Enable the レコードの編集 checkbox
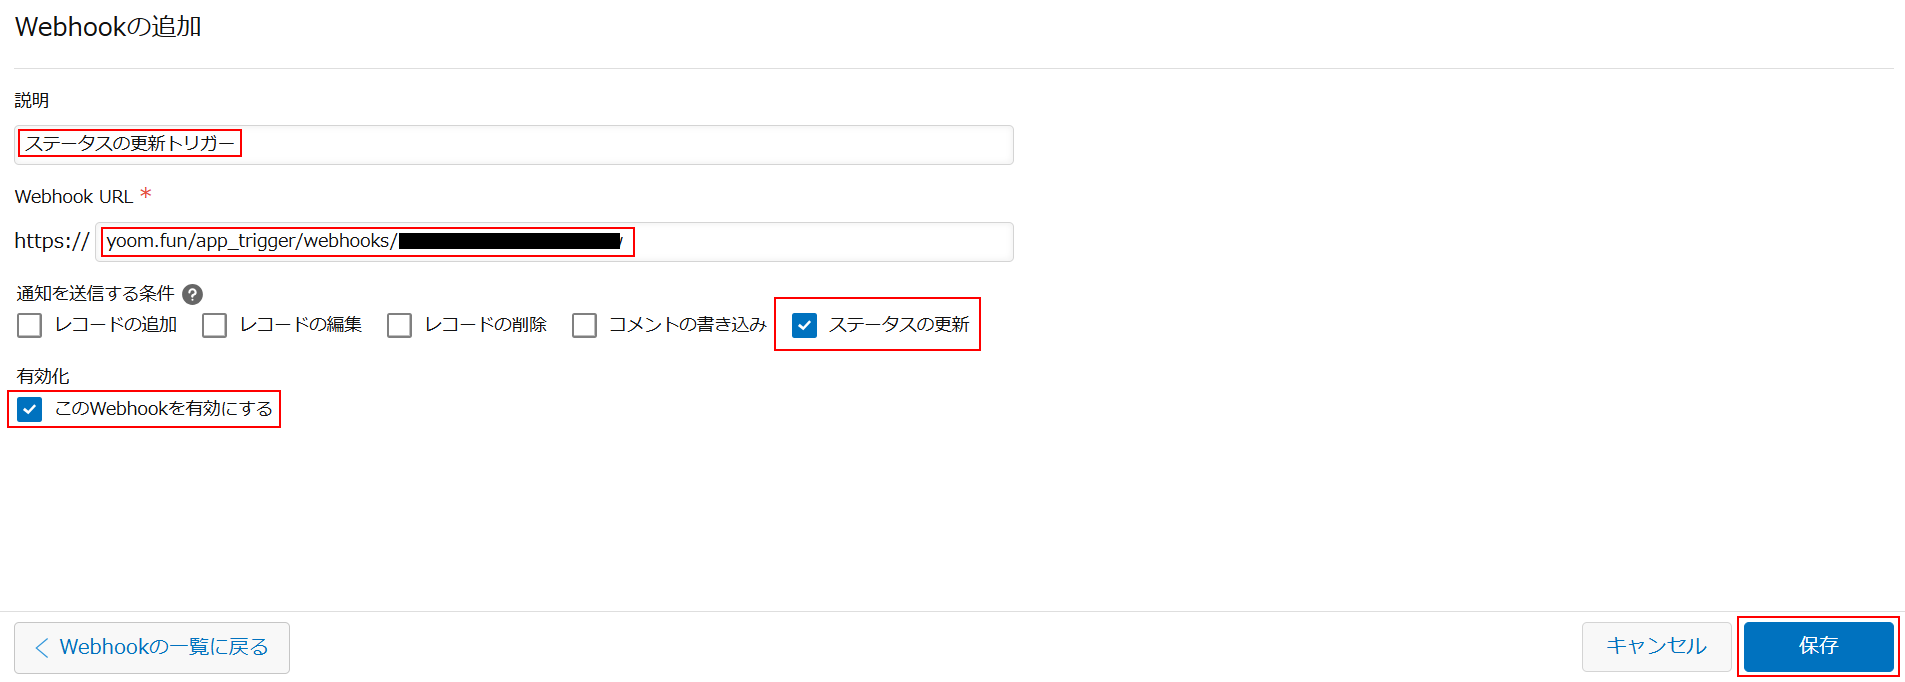This screenshot has width=1905, height=682. pos(215,325)
